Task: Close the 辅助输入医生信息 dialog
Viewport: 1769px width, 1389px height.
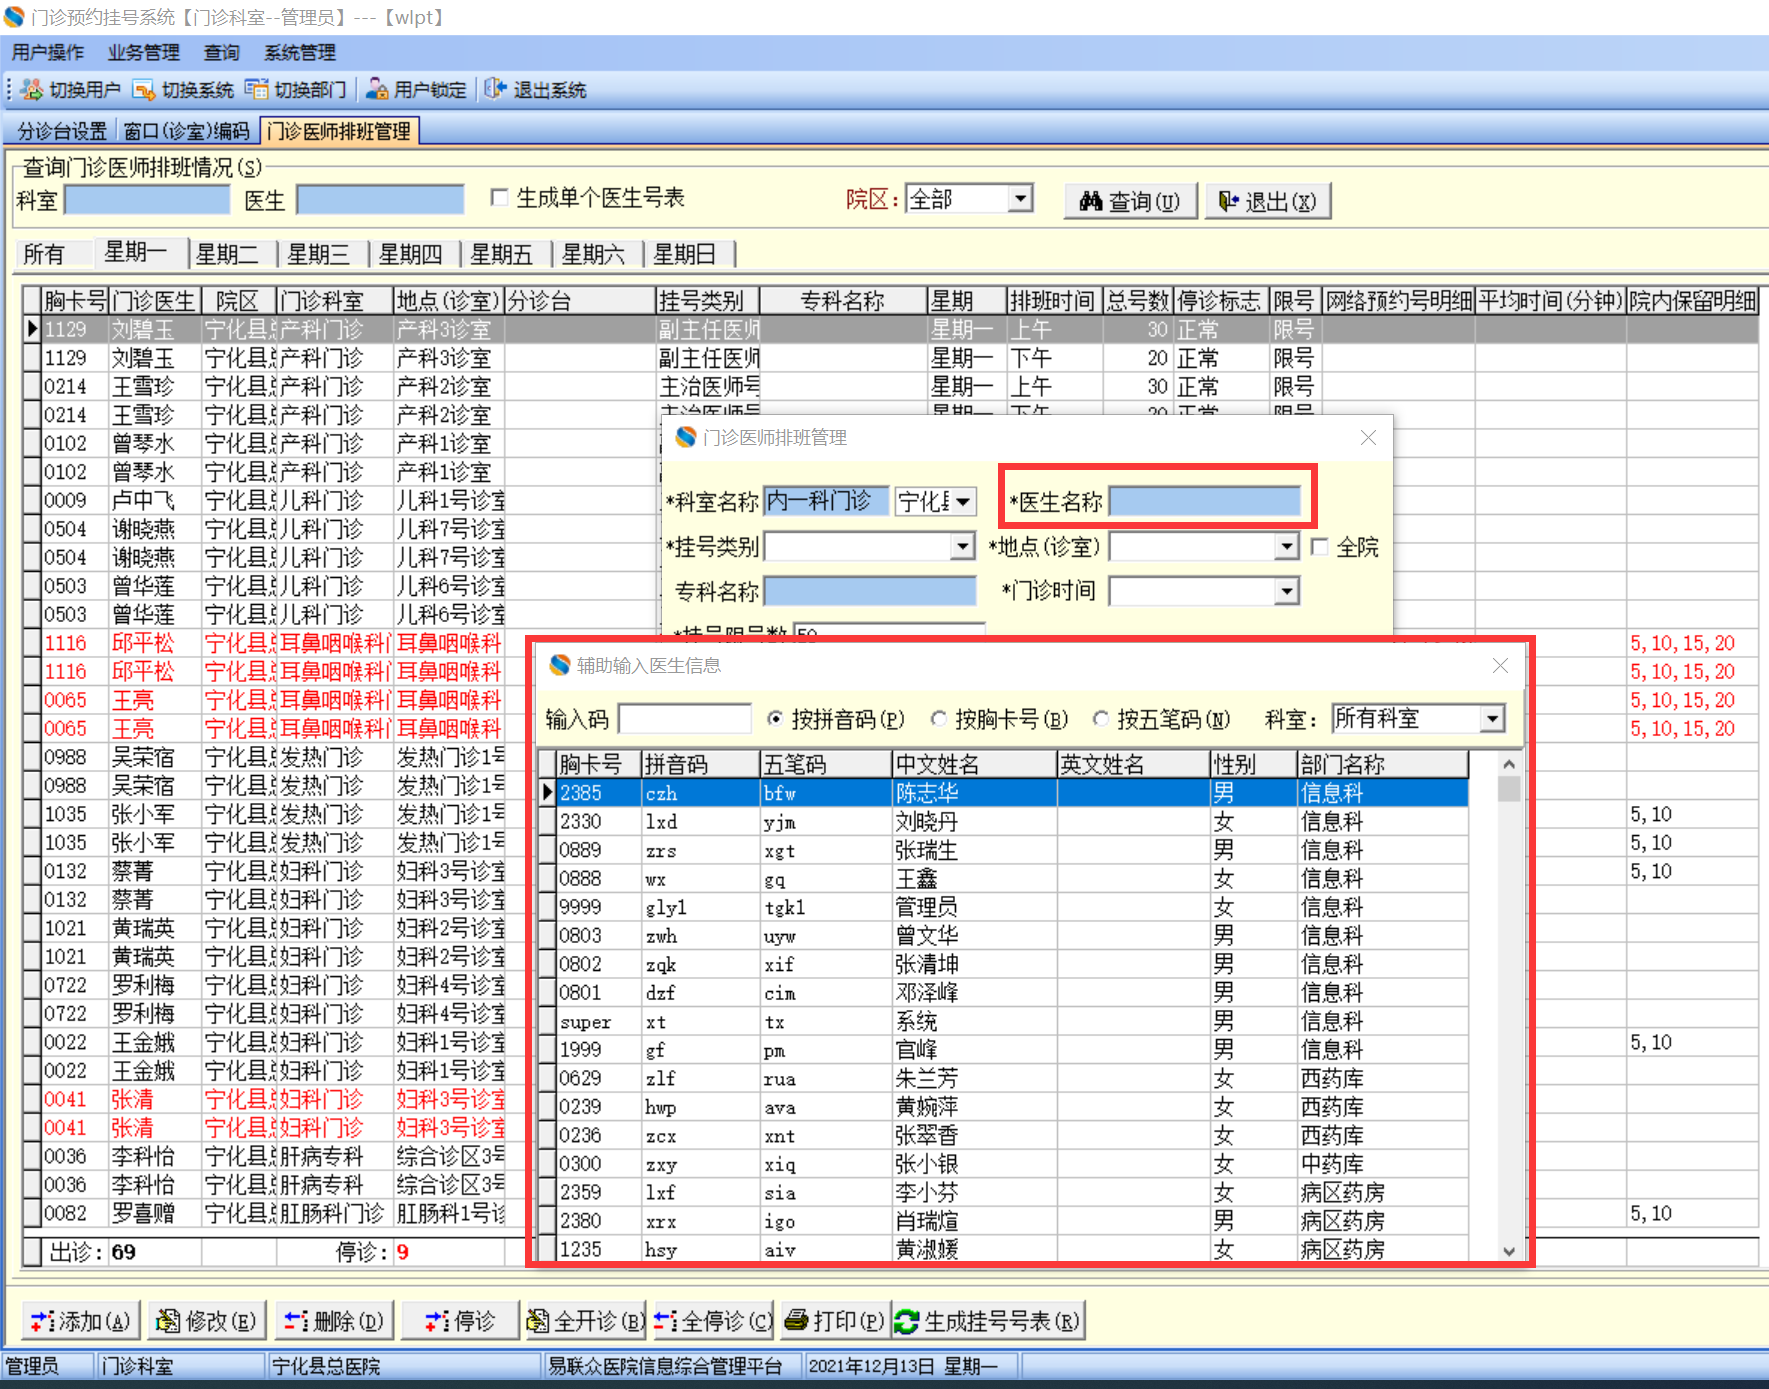Action: tap(1500, 665)
